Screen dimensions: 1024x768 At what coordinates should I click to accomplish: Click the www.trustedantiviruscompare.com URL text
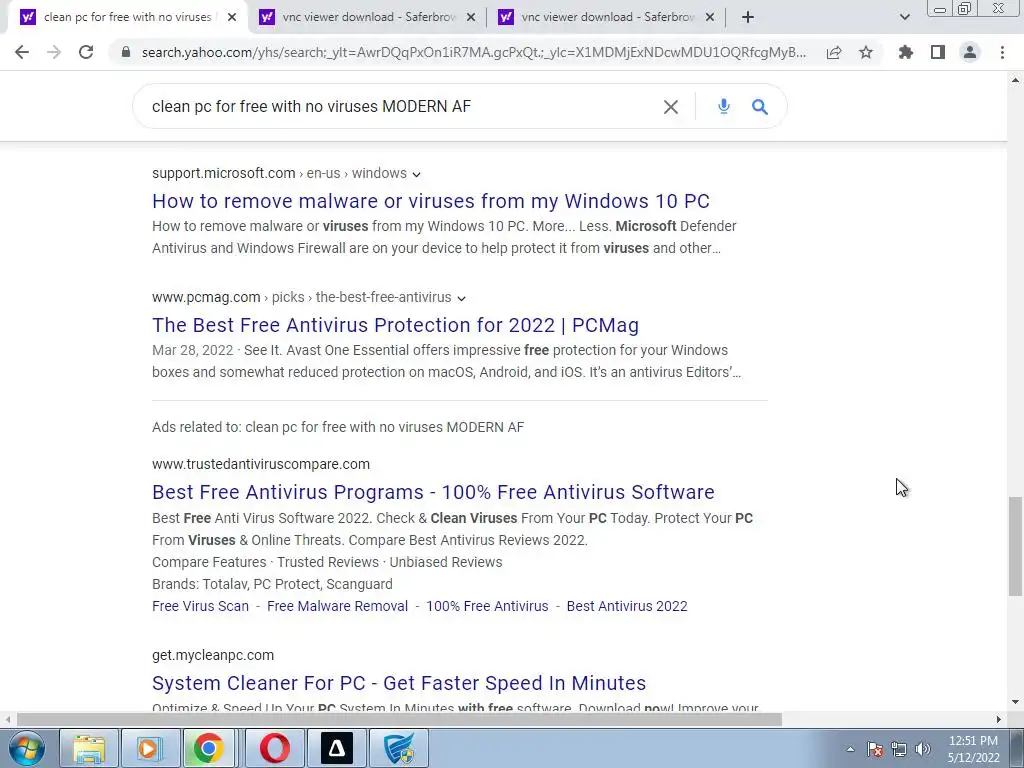tap(261, 464)
